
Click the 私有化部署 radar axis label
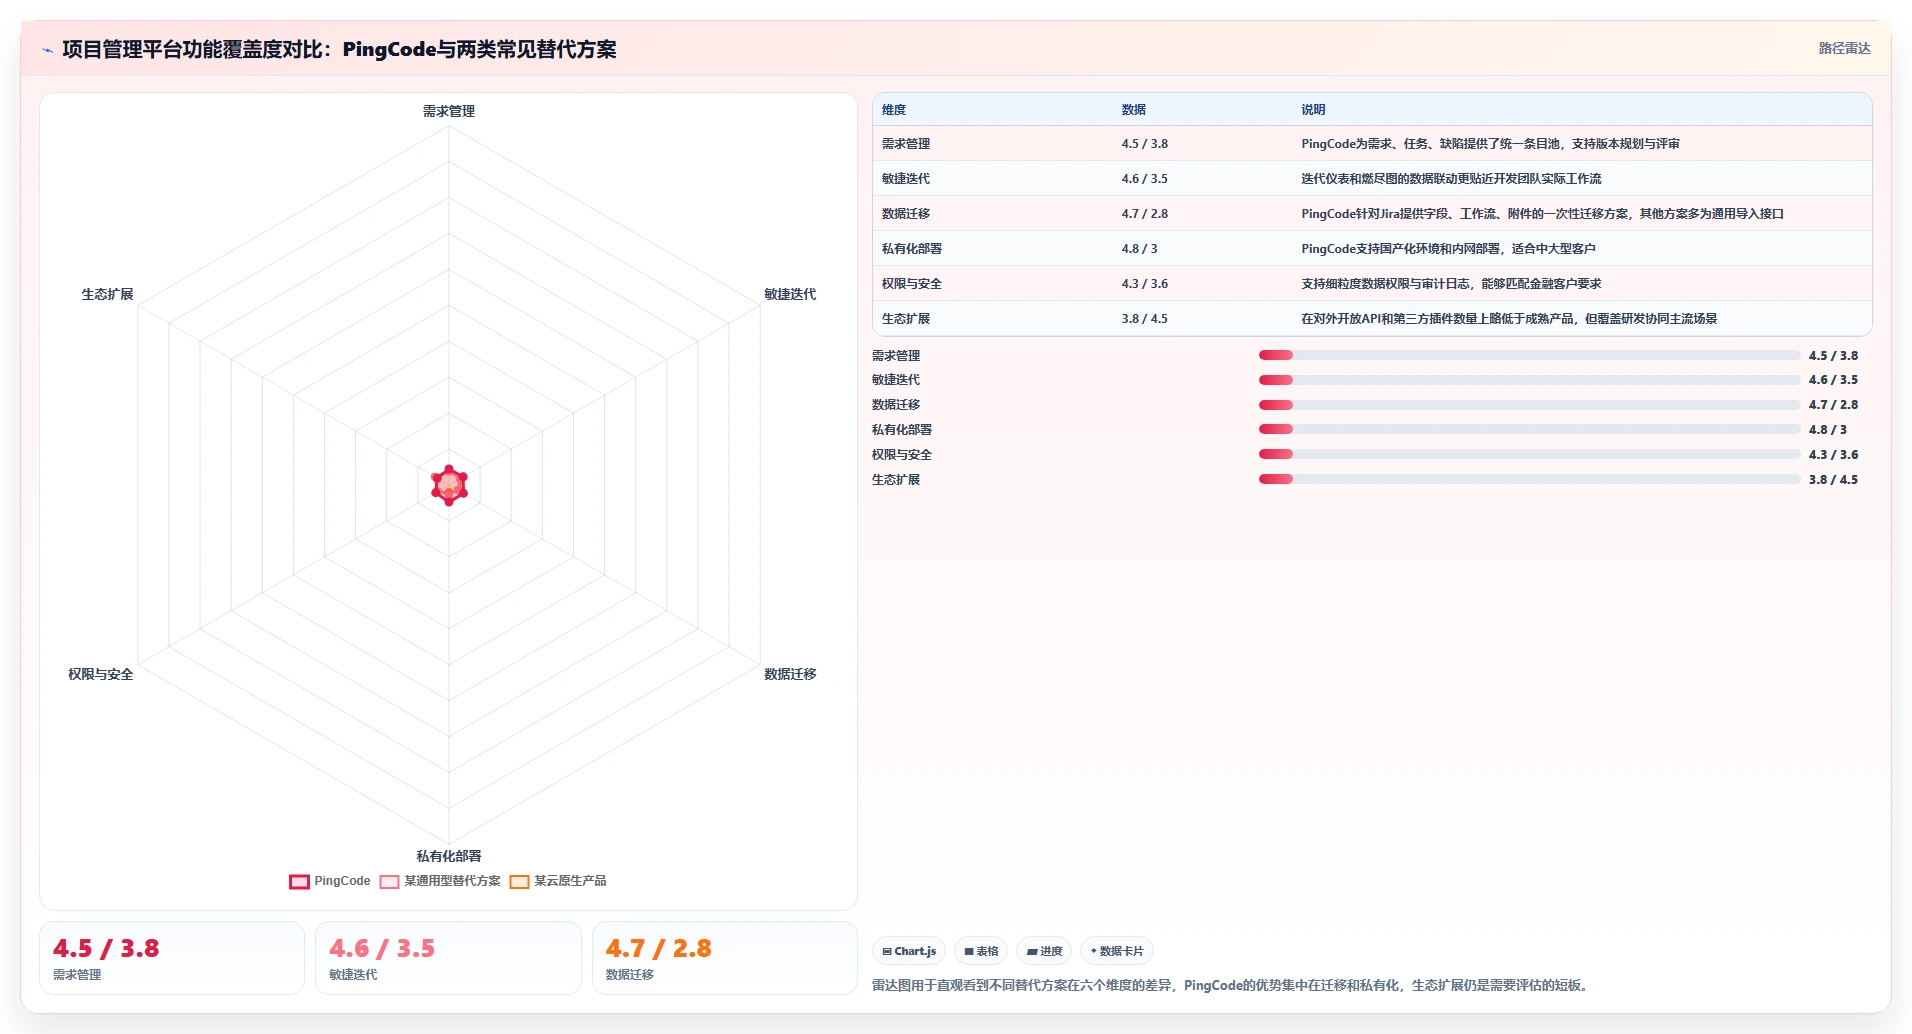449,856
